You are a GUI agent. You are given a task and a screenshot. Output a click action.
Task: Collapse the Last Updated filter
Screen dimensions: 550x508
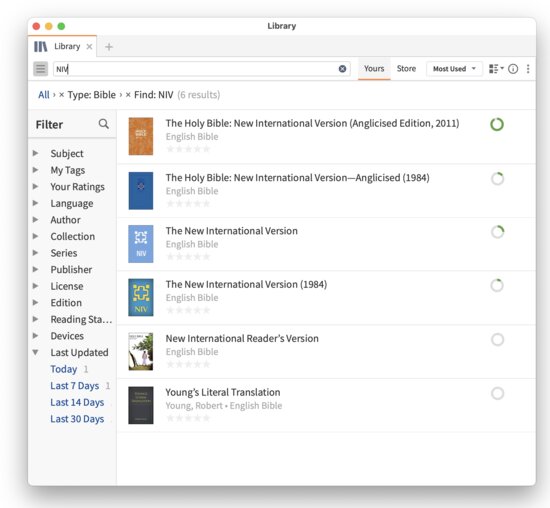(35, 352)
